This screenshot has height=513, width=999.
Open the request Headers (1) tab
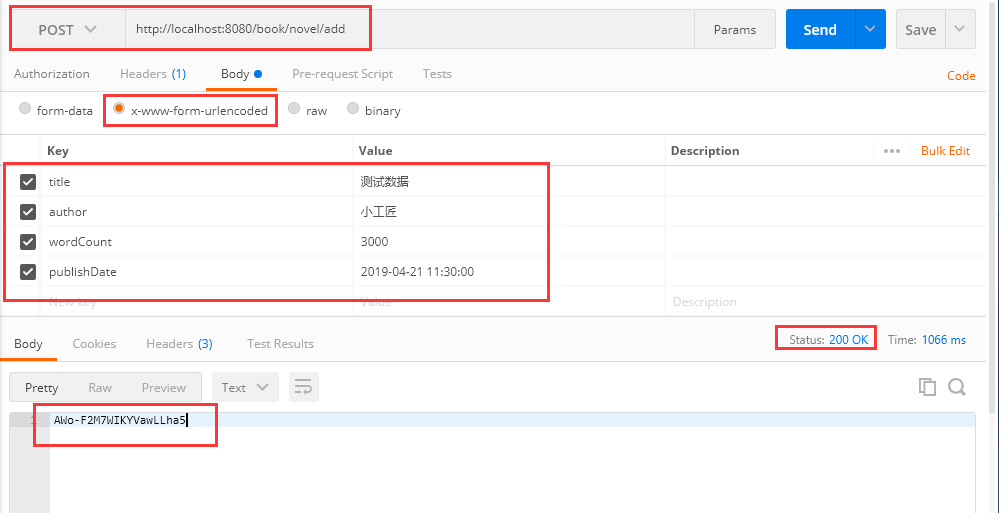pos(153,74)
